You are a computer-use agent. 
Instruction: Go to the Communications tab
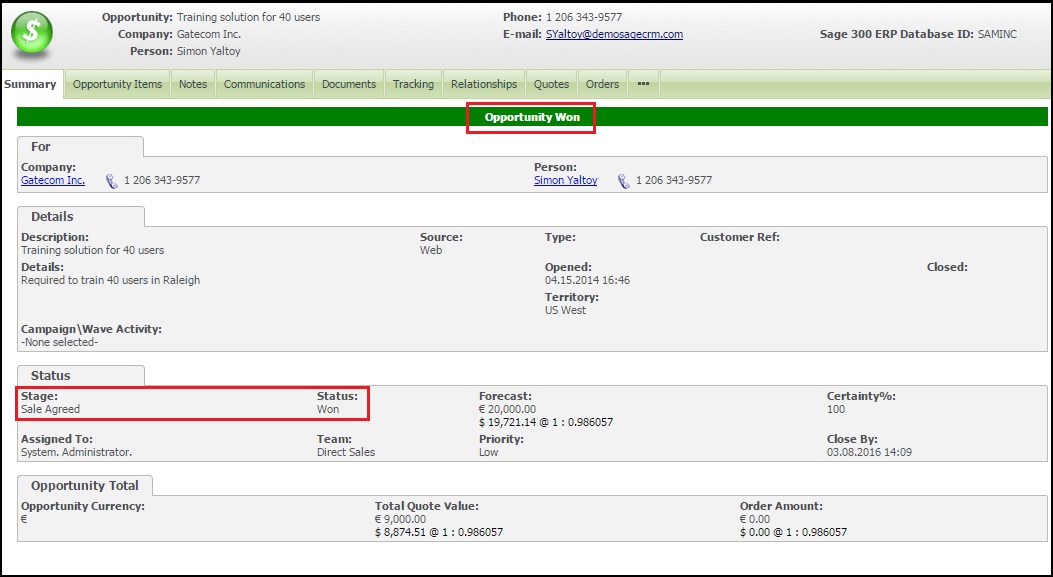(x=265, y=84)
